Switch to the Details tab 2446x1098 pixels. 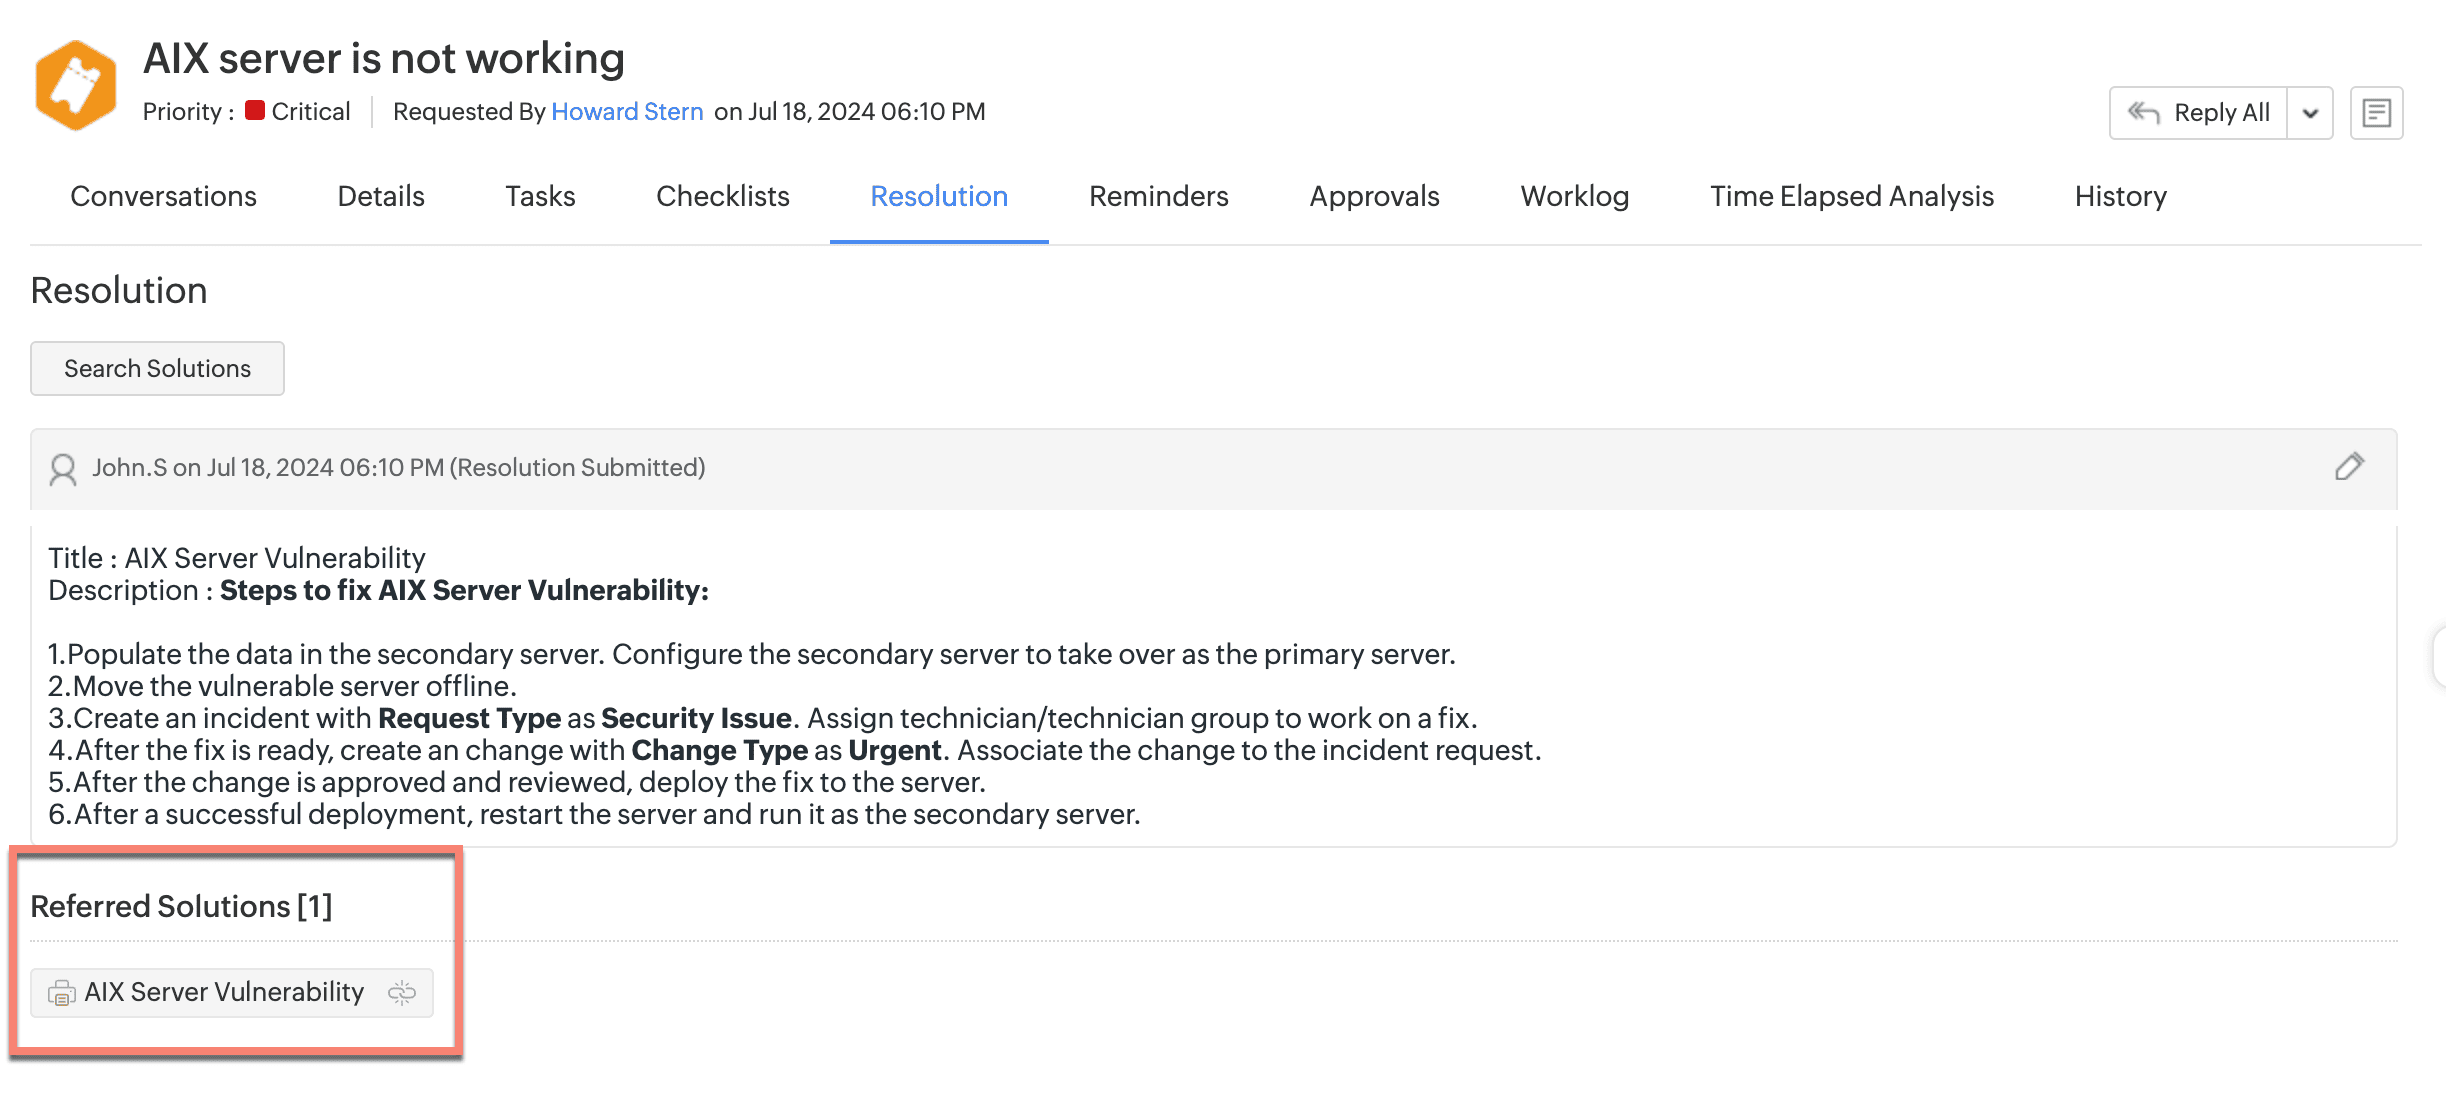pyautogui.click(x=381, y=196)
